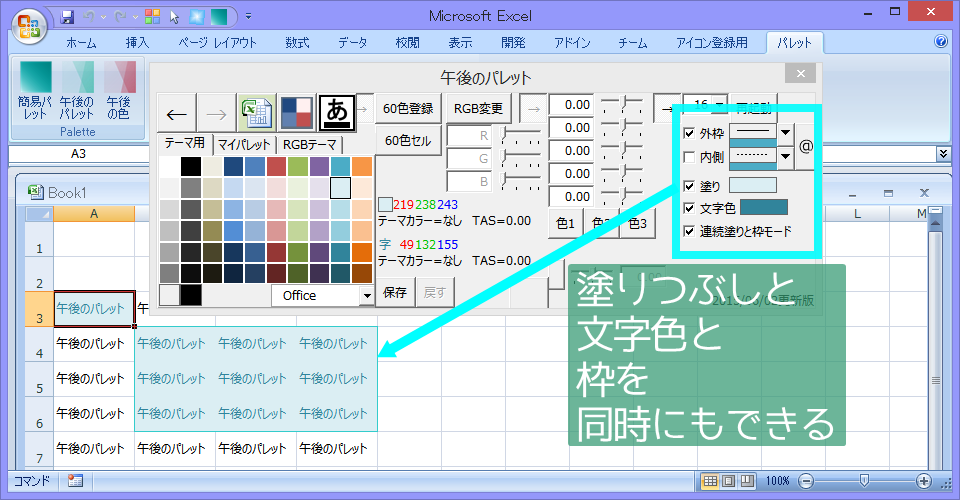Image resolution: width=960 pixels, height=500 pixels.
Task: Click the Book1 workbook icon
Action: (x=36, y=192)
